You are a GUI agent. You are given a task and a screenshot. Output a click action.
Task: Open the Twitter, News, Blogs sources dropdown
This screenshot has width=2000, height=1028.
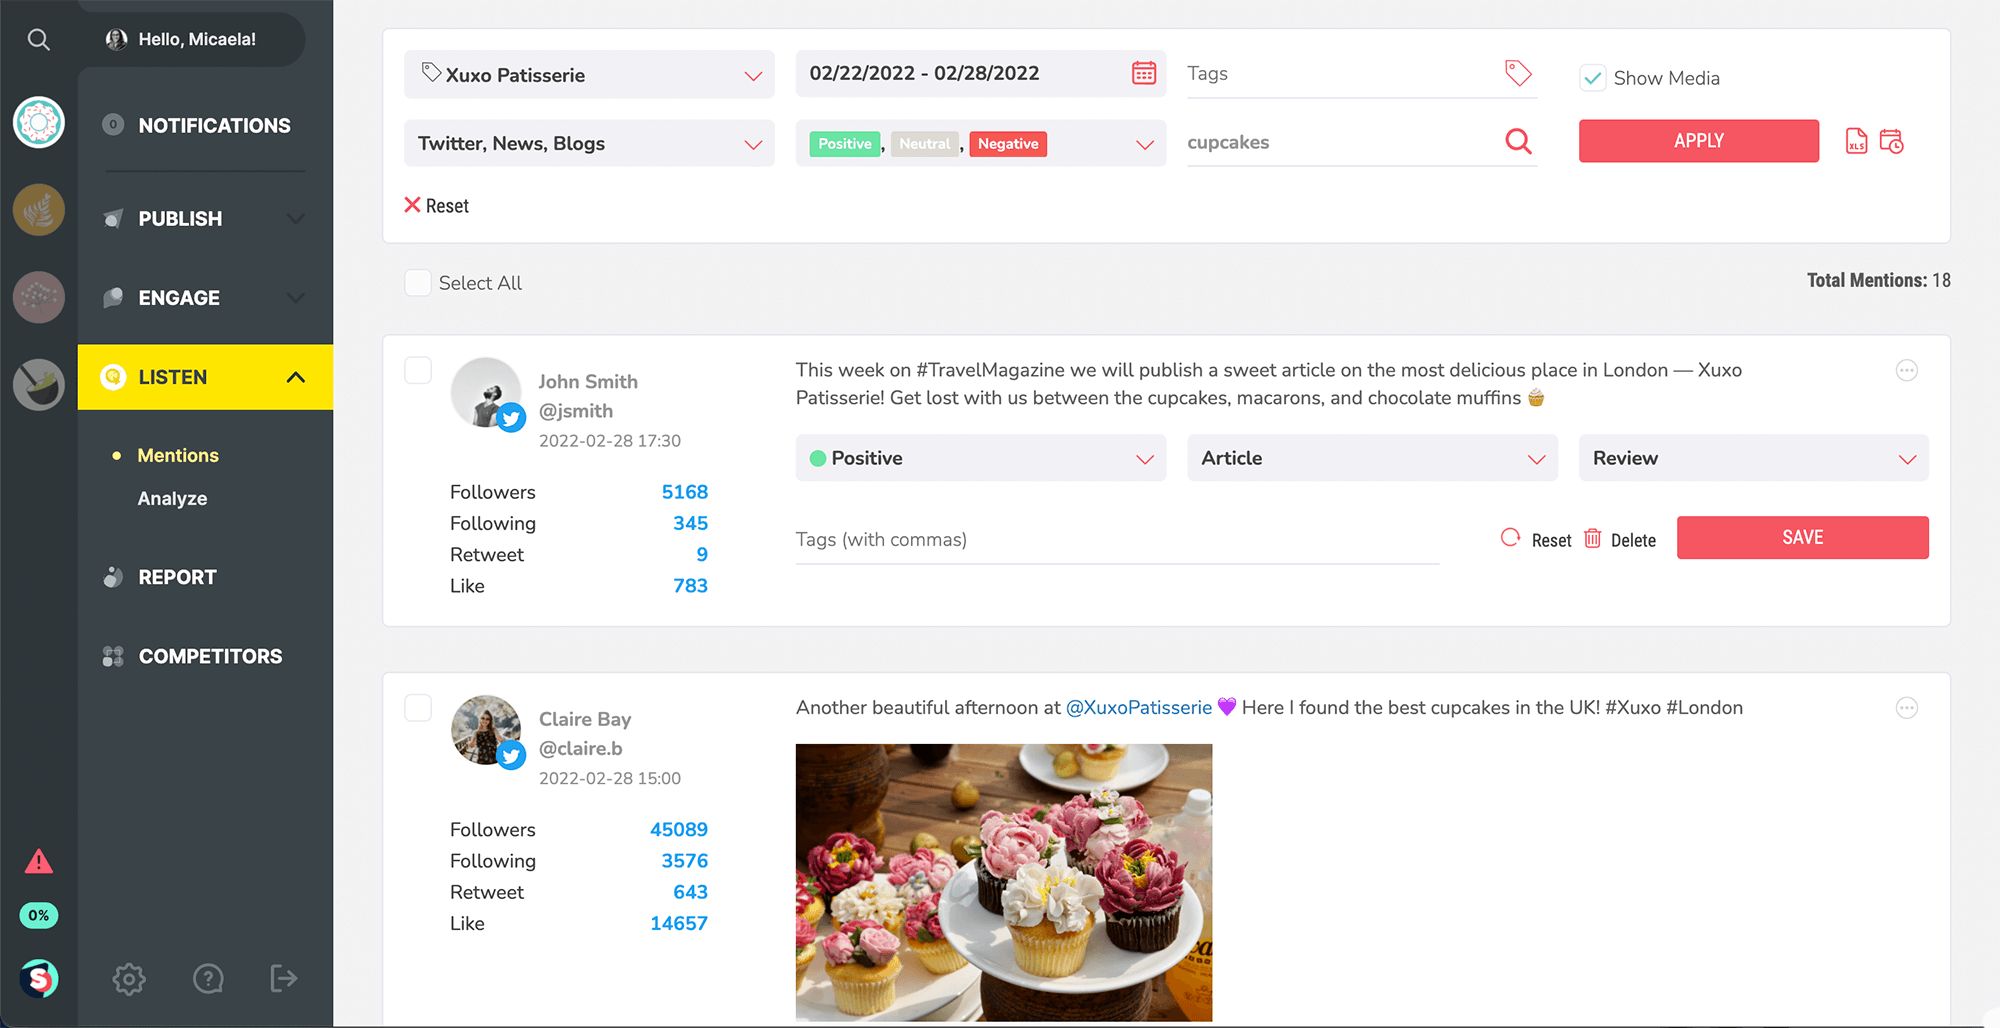click(x=589, y=143)
